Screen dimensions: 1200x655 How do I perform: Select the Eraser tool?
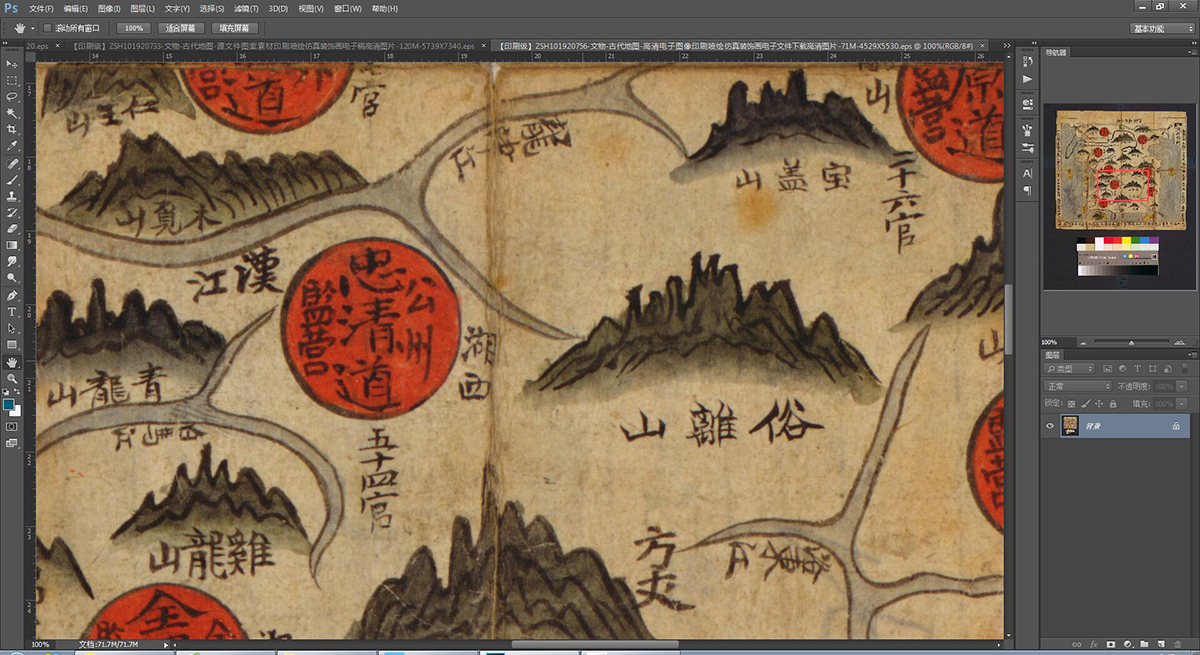pos(12,229)
